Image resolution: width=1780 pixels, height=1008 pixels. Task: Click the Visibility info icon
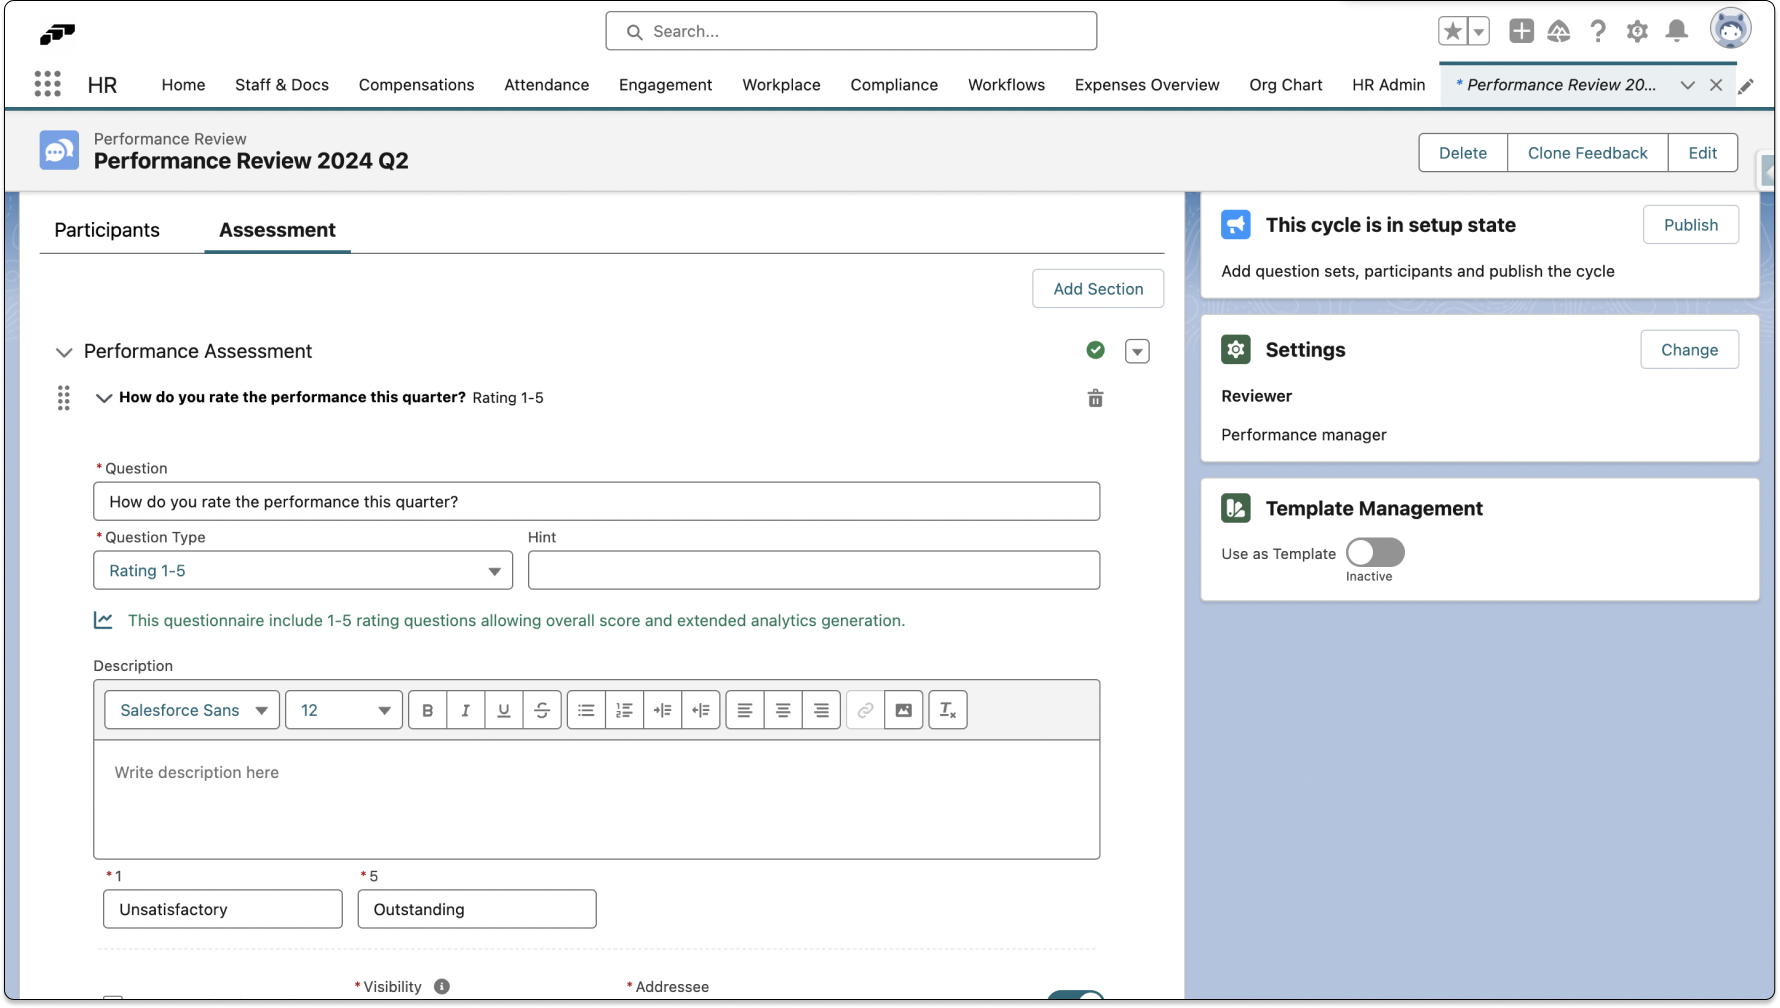pyautogui.click(x=441, y=987)
